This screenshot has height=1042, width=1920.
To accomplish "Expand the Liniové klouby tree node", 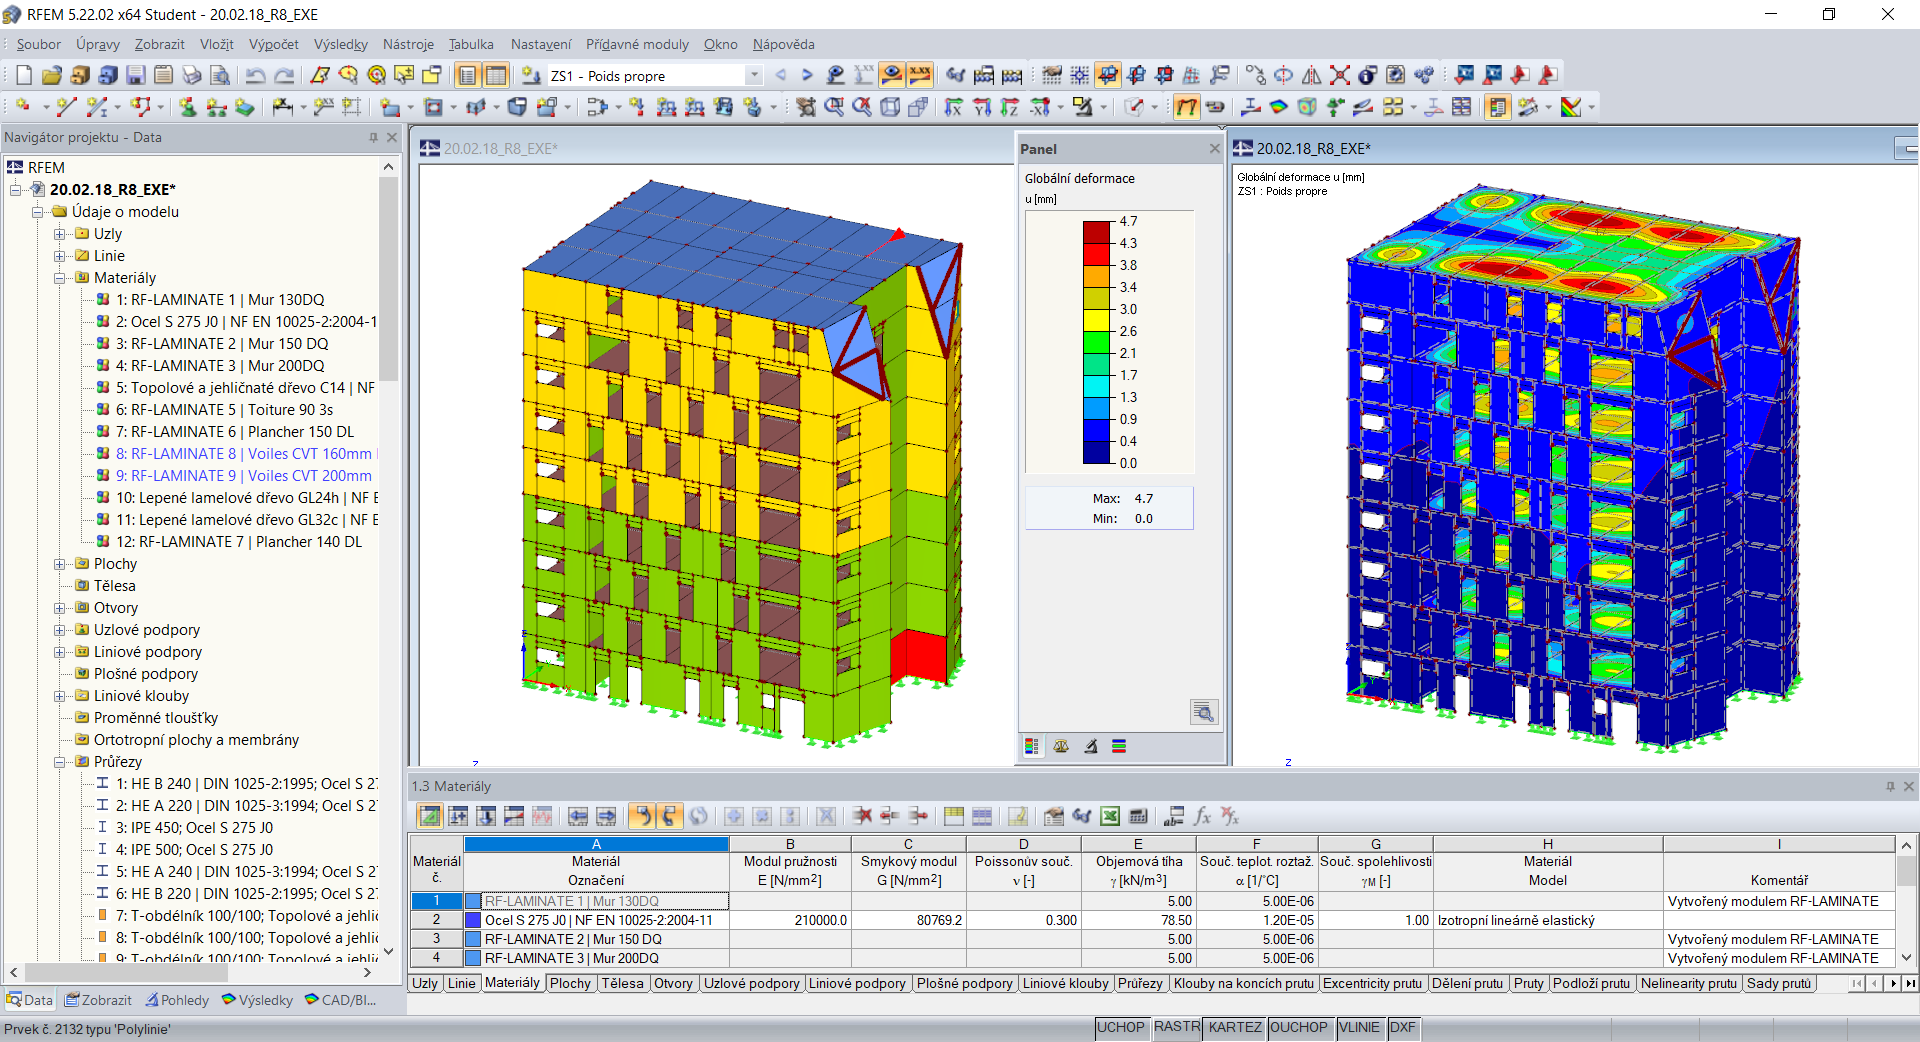I will coord(60,696).
